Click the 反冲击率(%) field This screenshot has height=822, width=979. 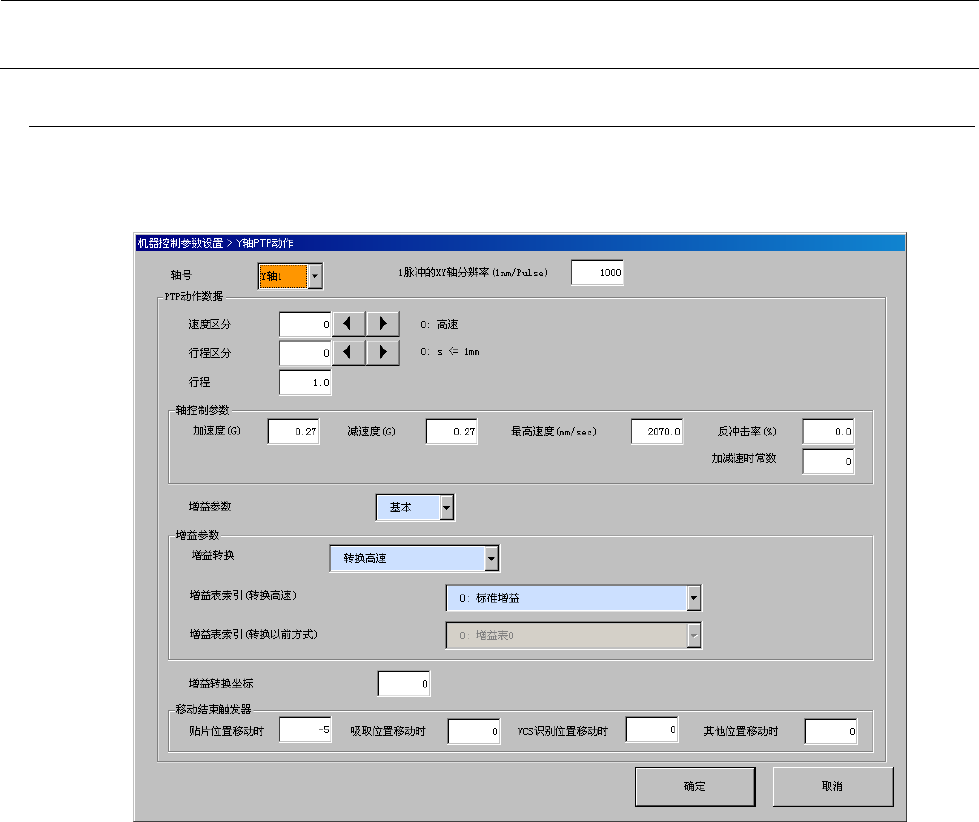(828, 431)
